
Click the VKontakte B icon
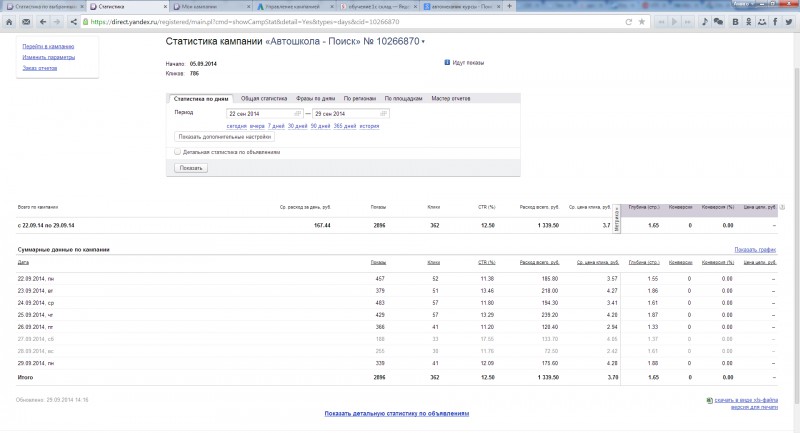pos(735,22)
